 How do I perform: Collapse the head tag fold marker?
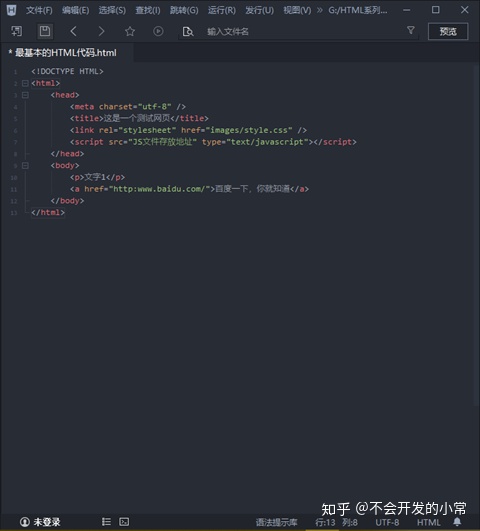point(25,95)
